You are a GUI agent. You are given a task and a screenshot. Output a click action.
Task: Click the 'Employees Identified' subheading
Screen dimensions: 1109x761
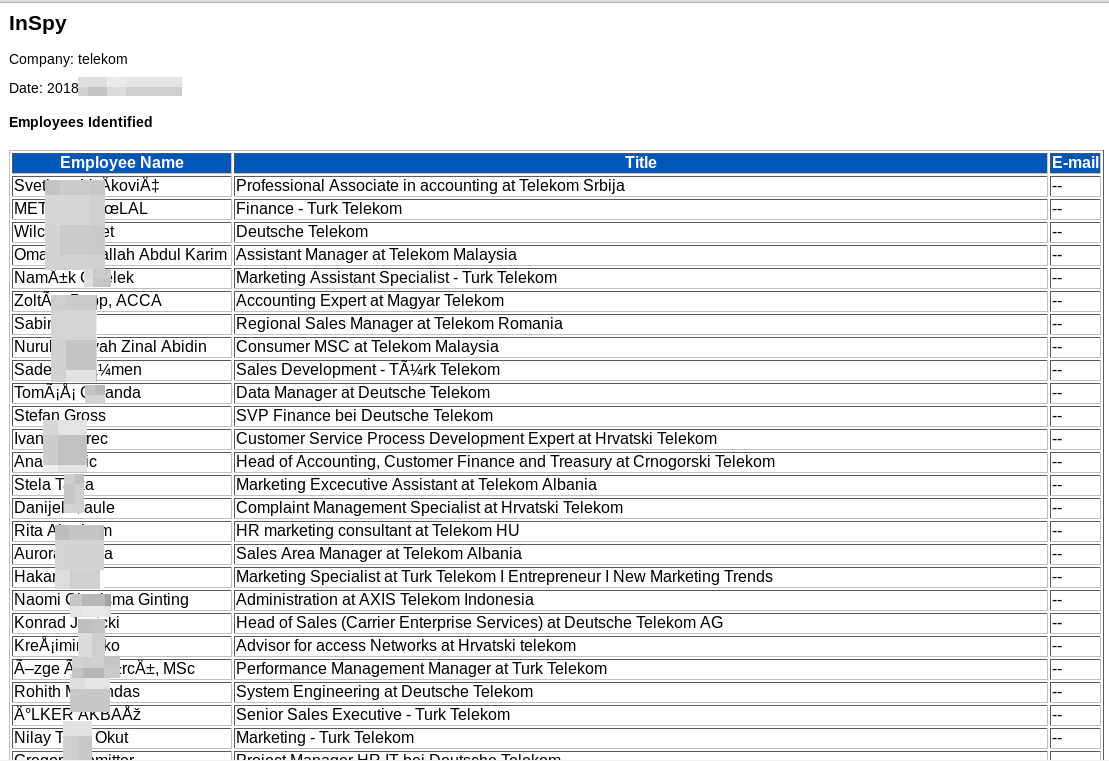point(81,122)
